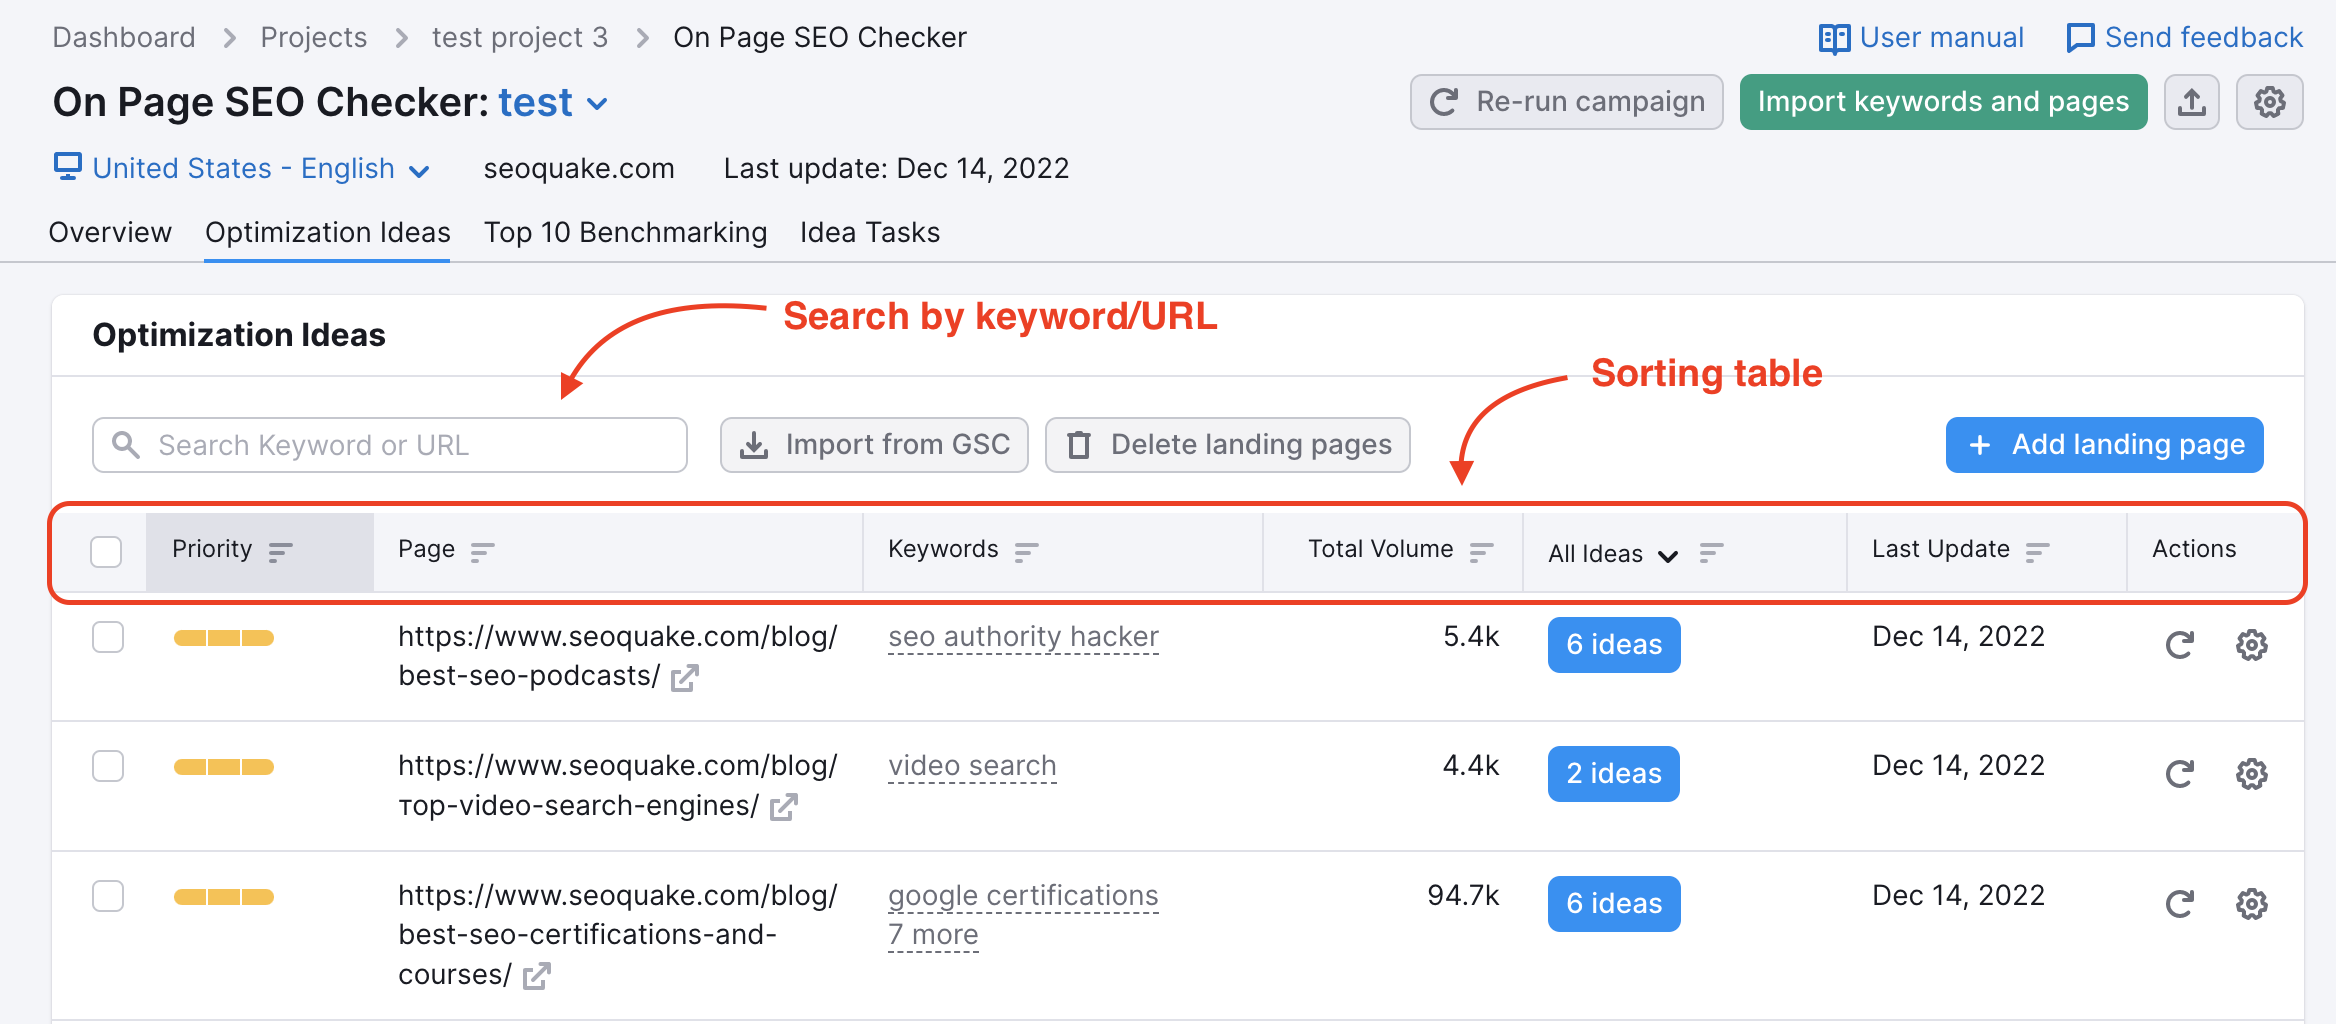Toggle the select-all checkbox in table header

point(106,551)
